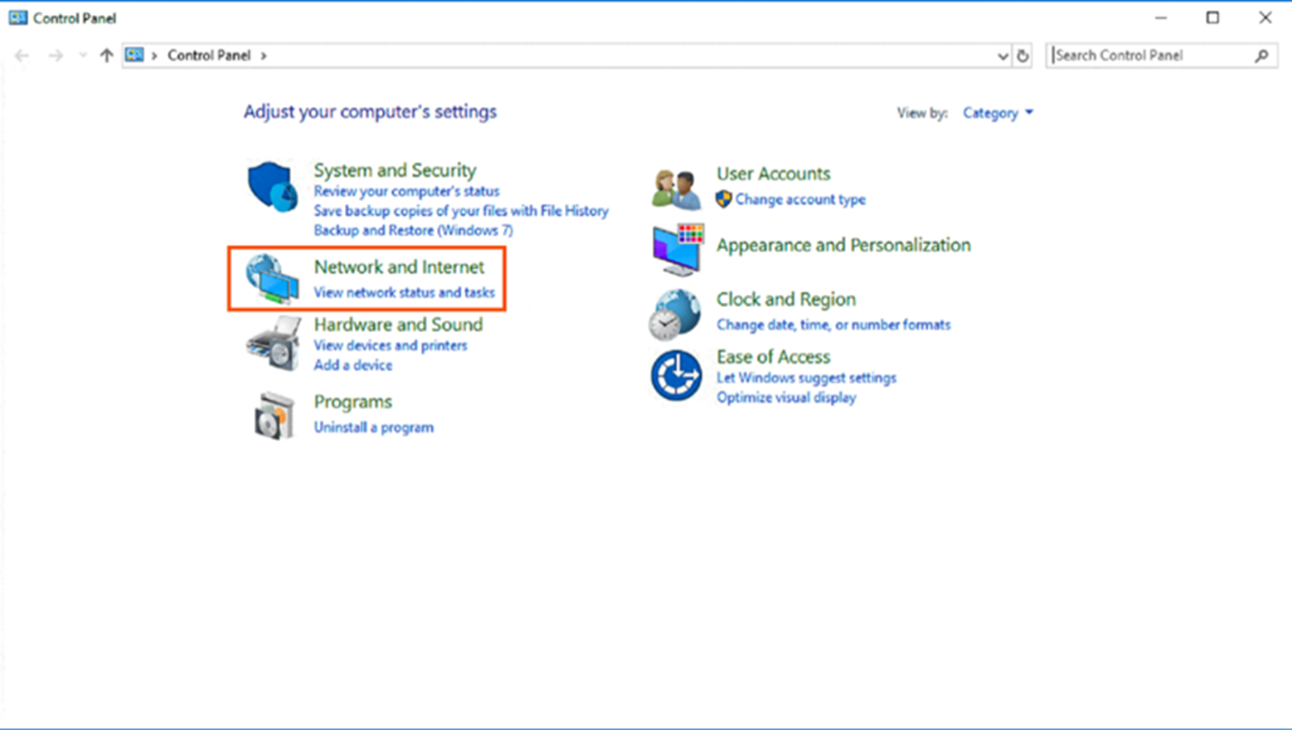
Task: Click the Uninstall a program link
Action: click(x=373, y=427)
